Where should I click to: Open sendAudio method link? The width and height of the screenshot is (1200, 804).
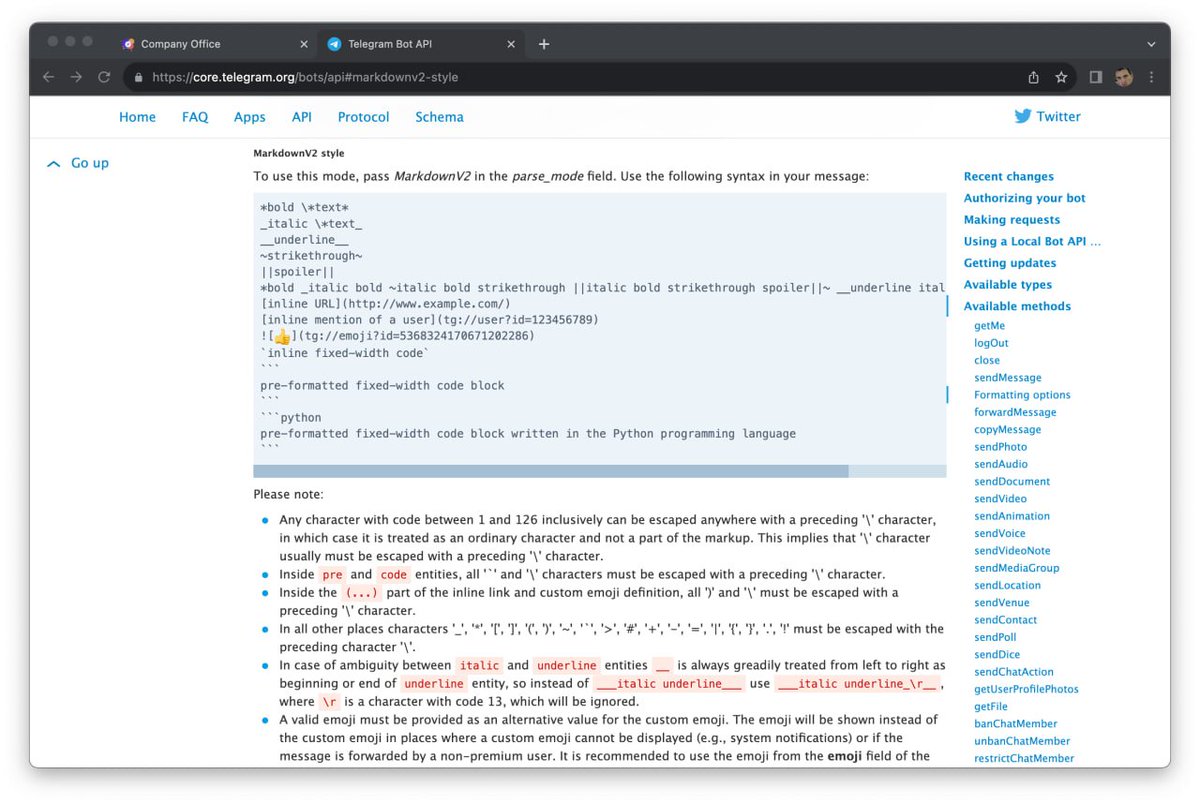click(x=1001, y=464)
